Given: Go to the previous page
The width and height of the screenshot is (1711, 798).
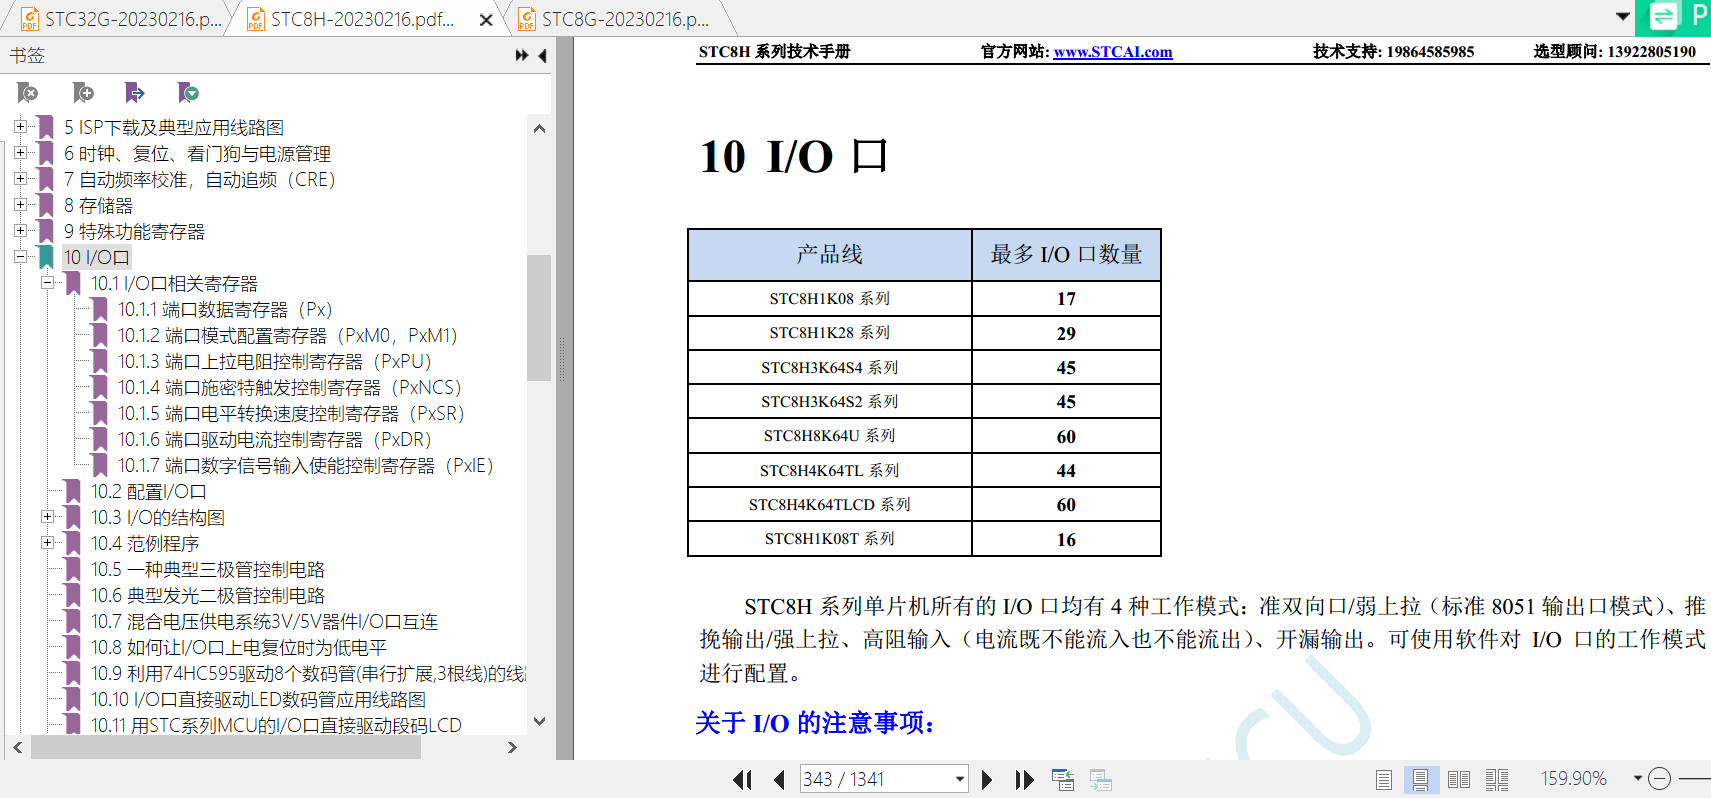Looking at the screenshot, I should [779, 780].
